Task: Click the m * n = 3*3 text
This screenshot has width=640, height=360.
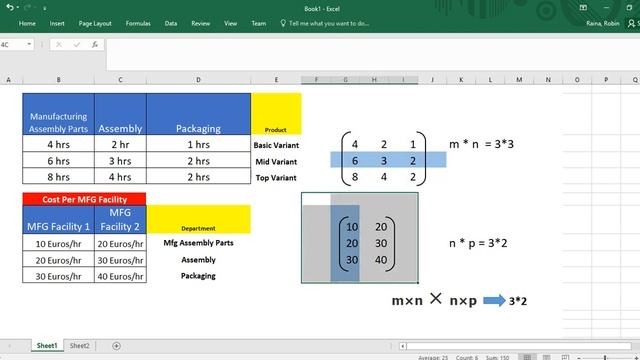Action: (481, 144)
